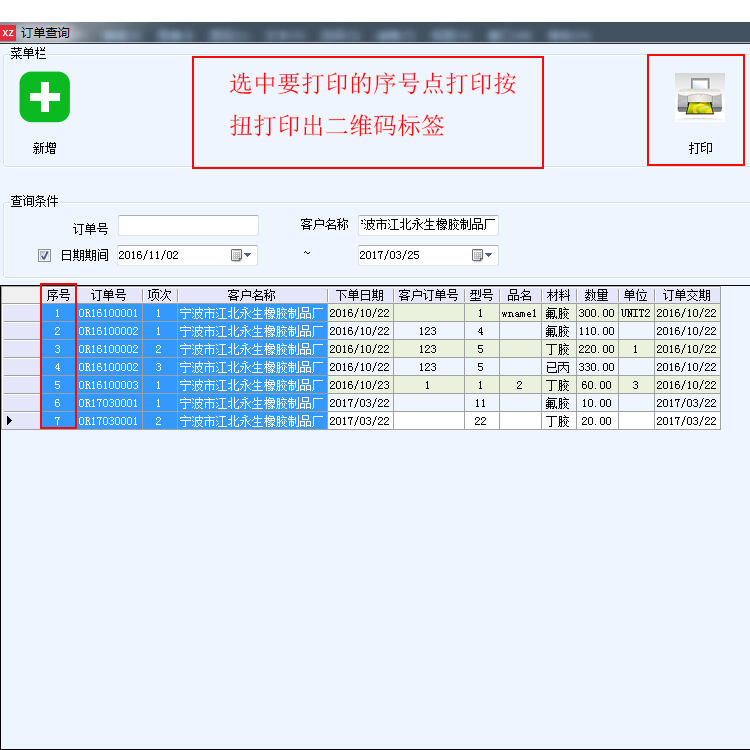Click the XZ app icon in title bar

(x=8, y=33)
